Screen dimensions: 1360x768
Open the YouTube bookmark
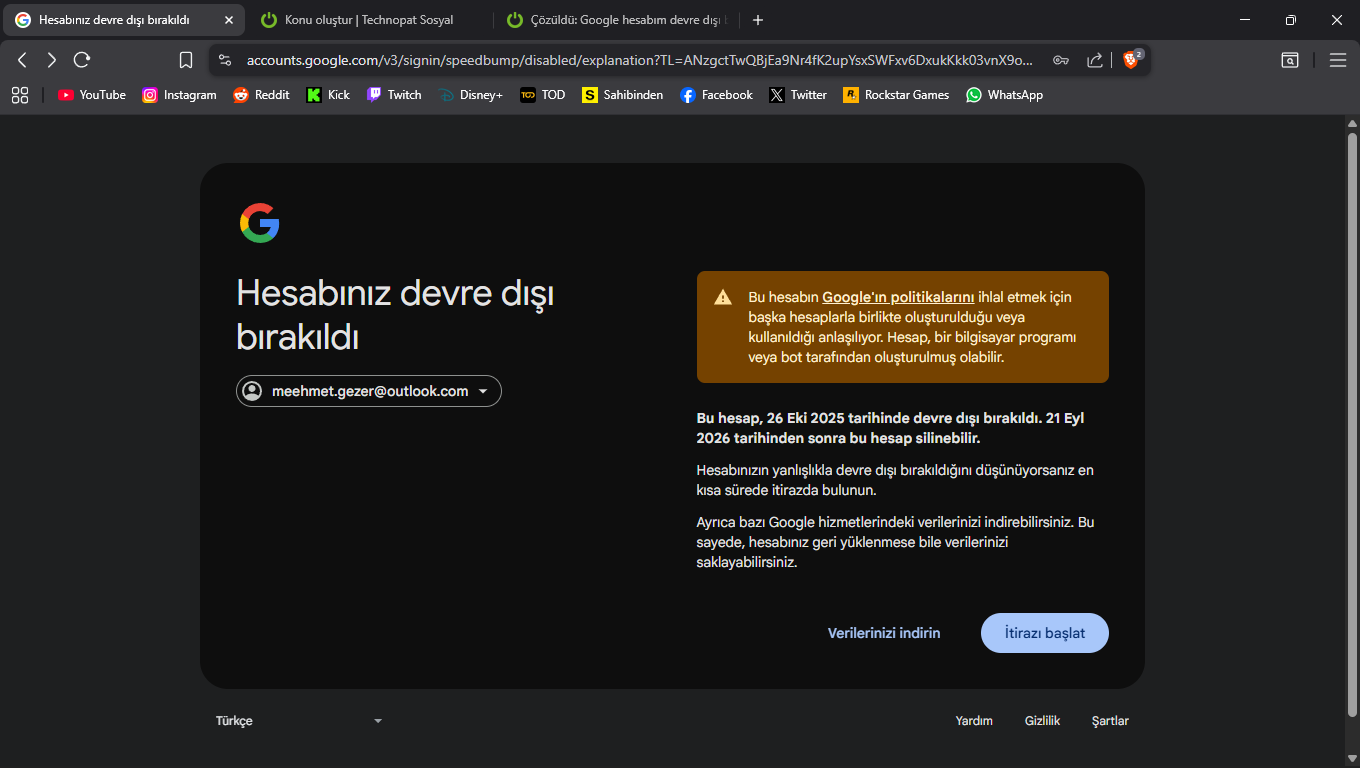92,95
